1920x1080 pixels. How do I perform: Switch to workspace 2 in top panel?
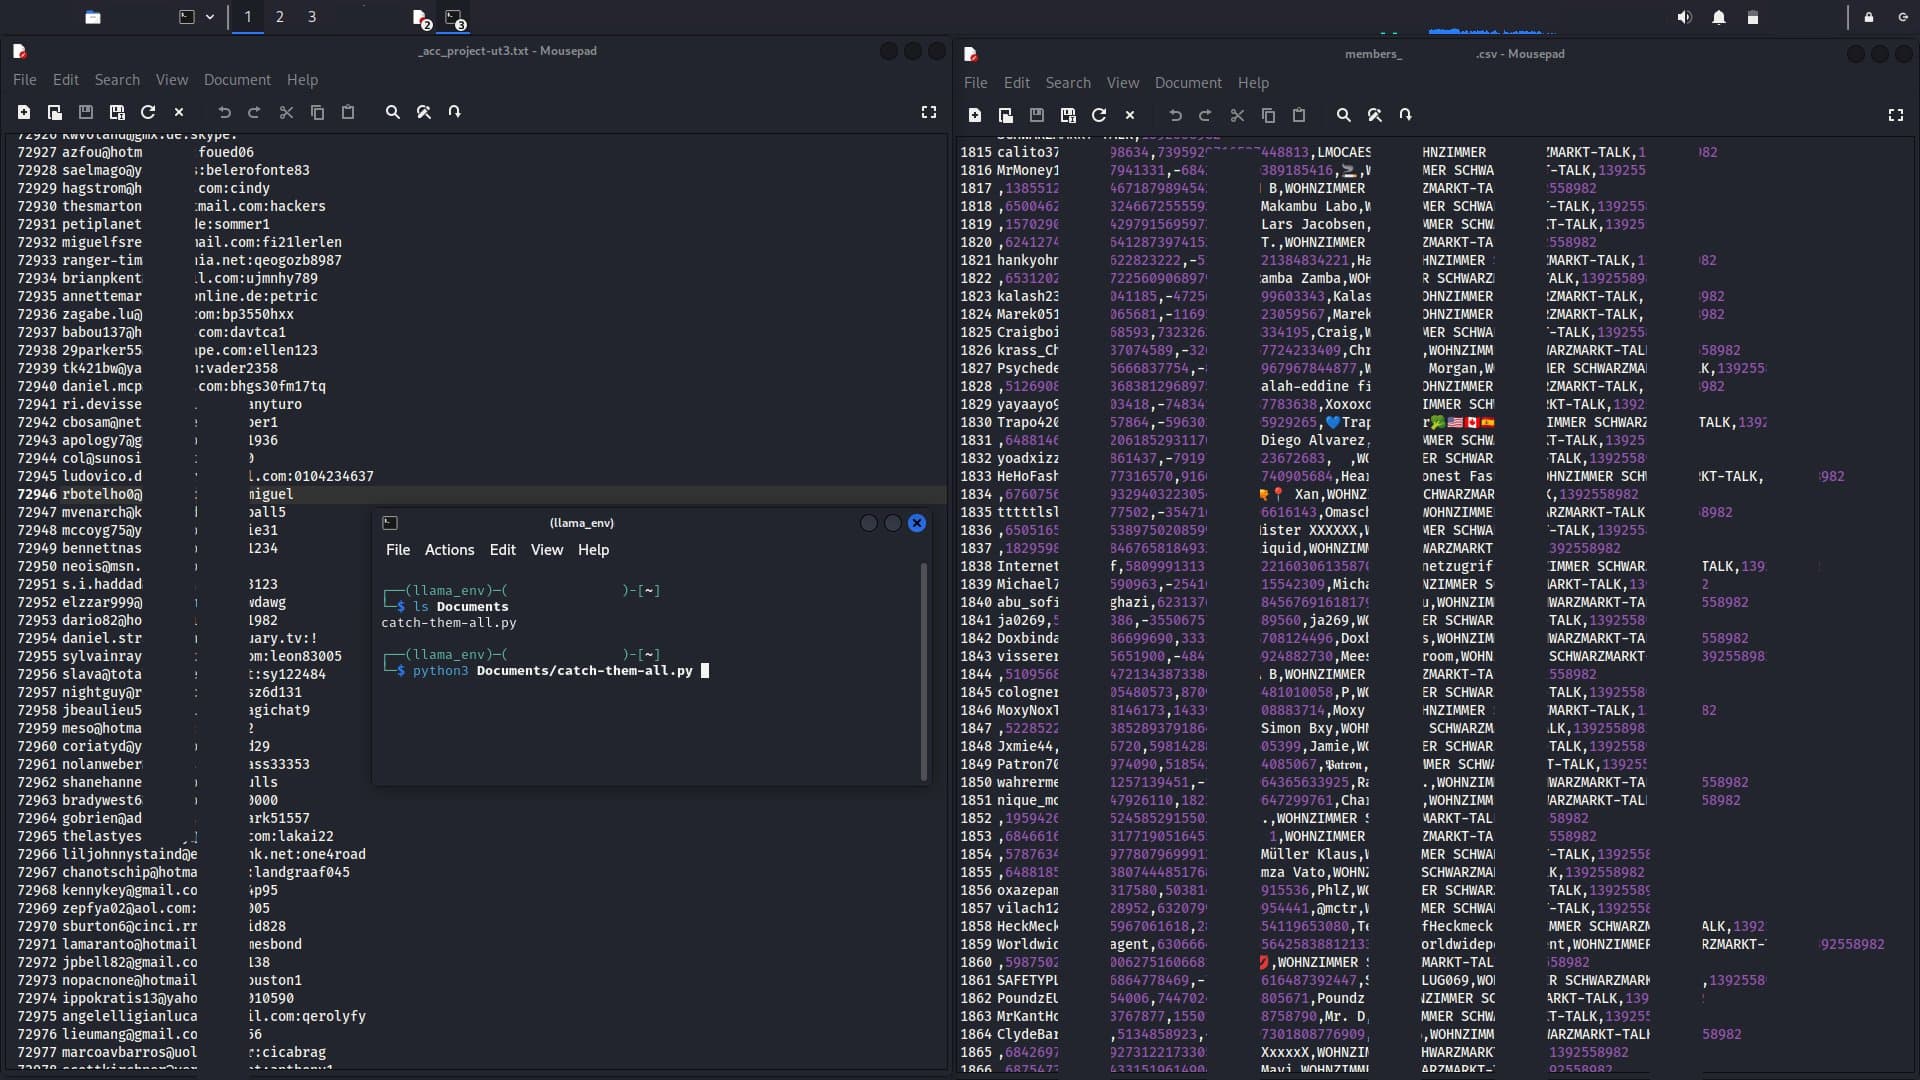pyautogui.click(x=280, y=17)
